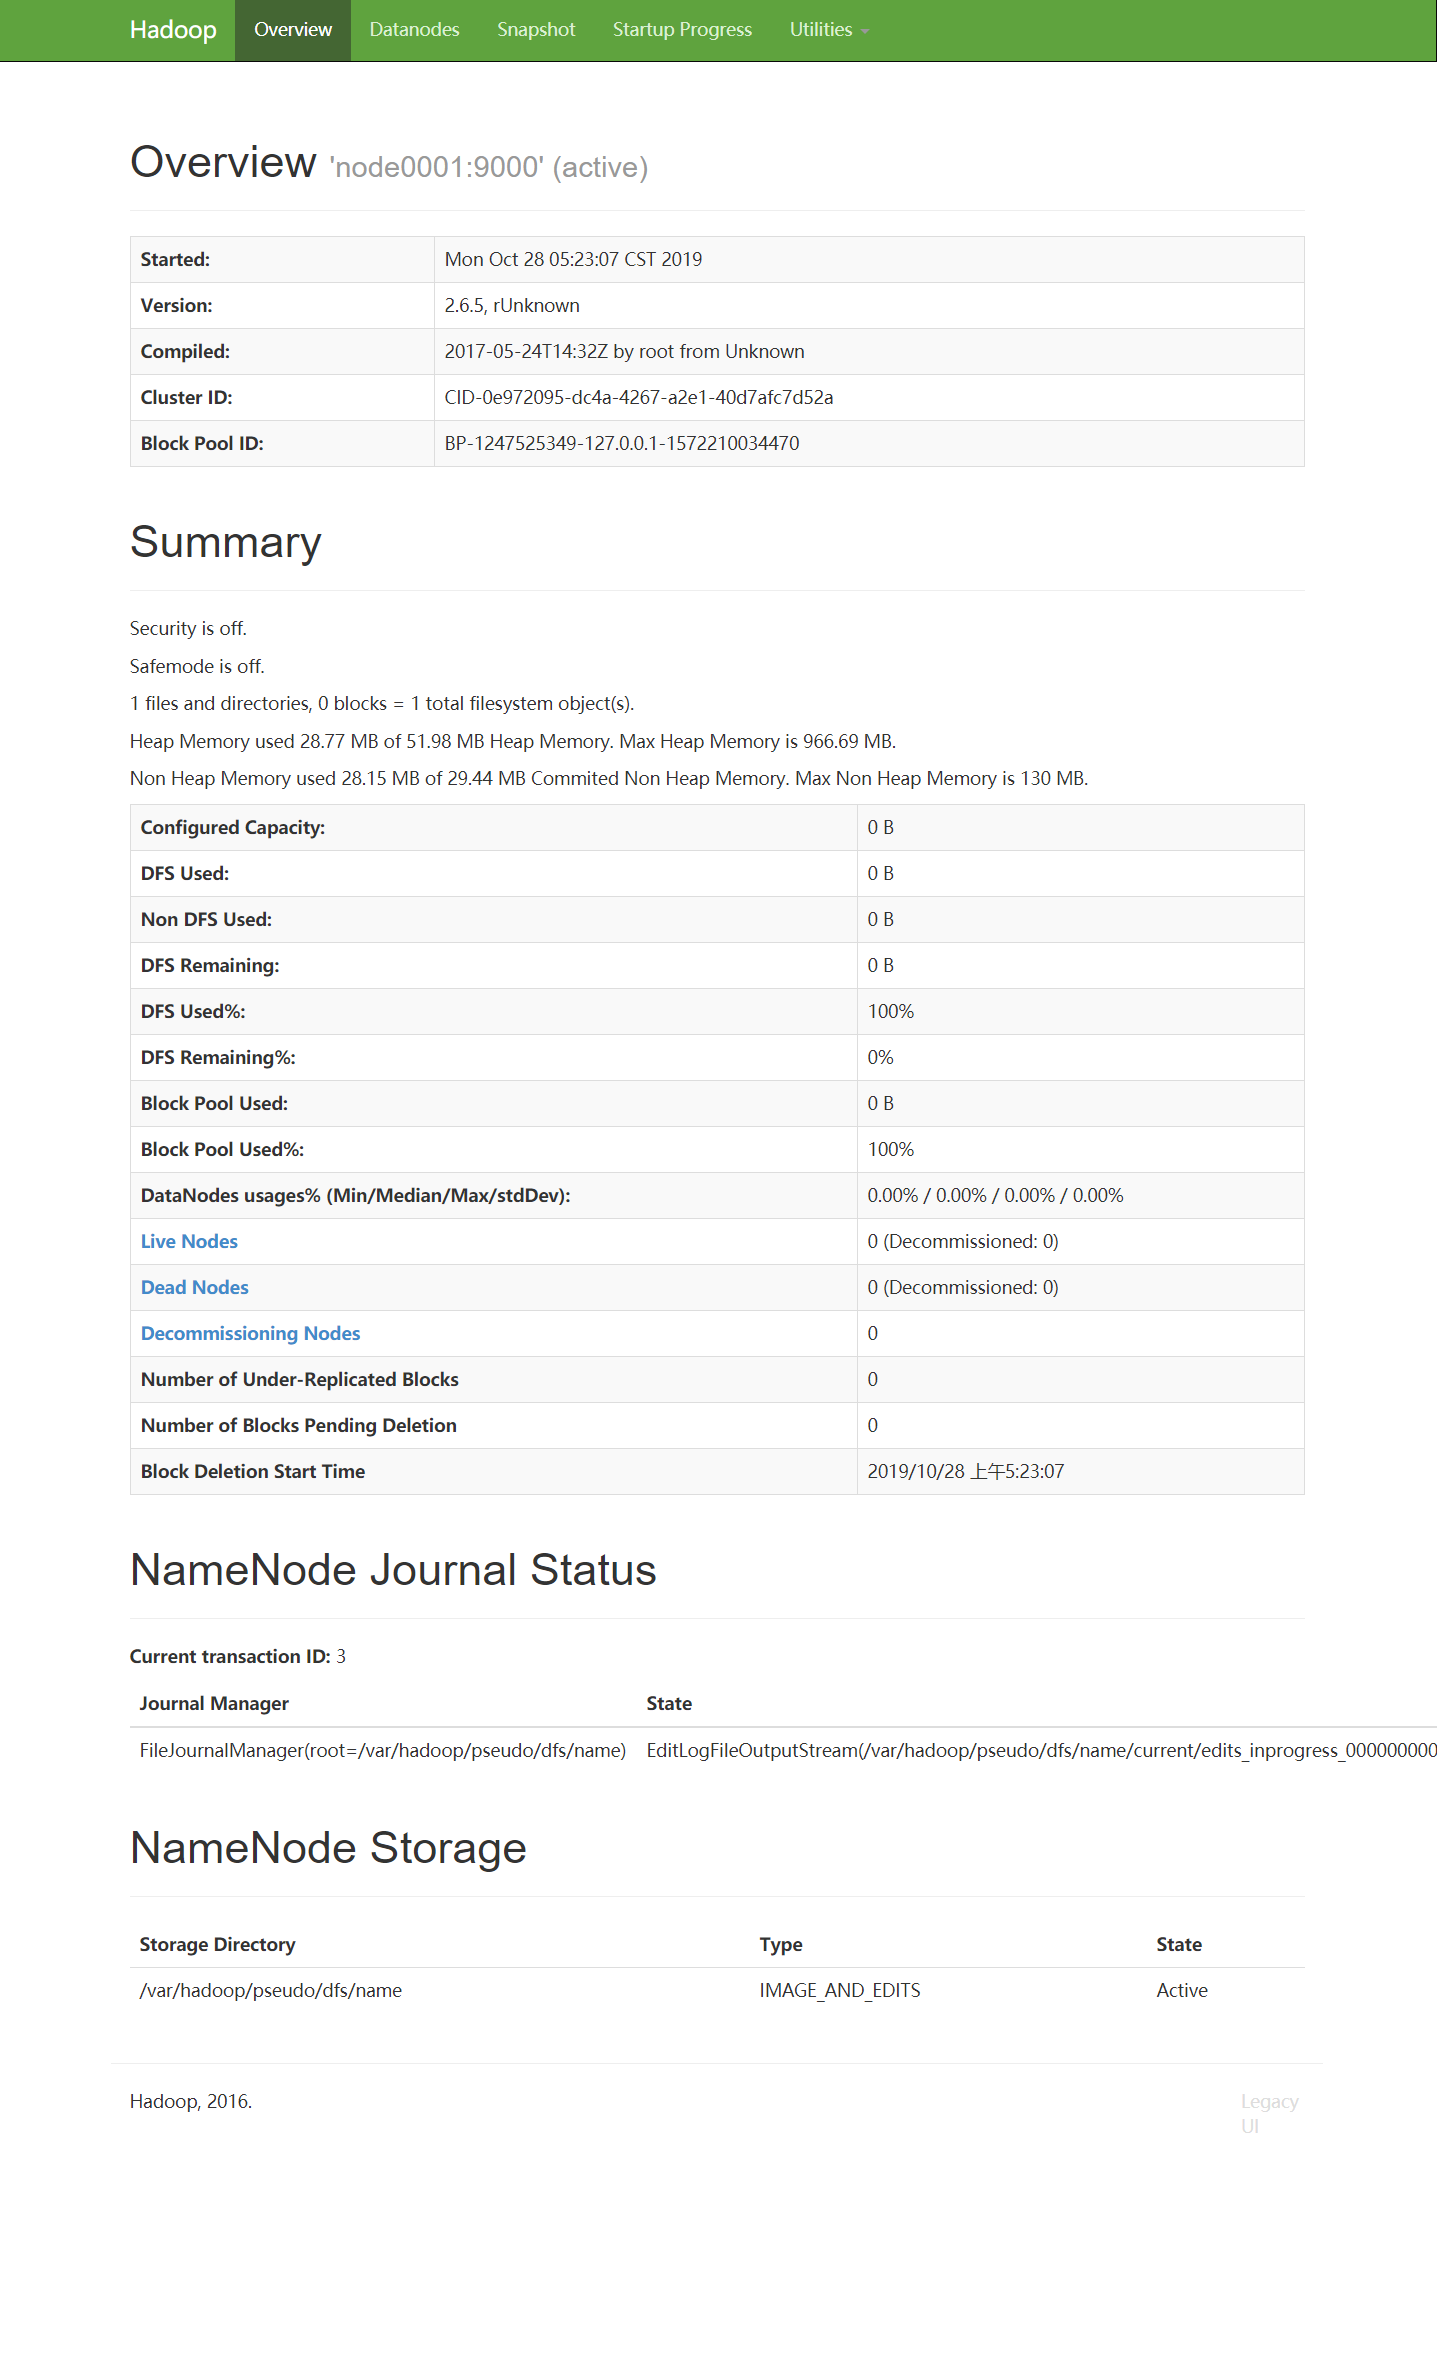Click Block Deletion Start Time value '2019/10/28 上午5:23:07'

tap(966, 1471)
